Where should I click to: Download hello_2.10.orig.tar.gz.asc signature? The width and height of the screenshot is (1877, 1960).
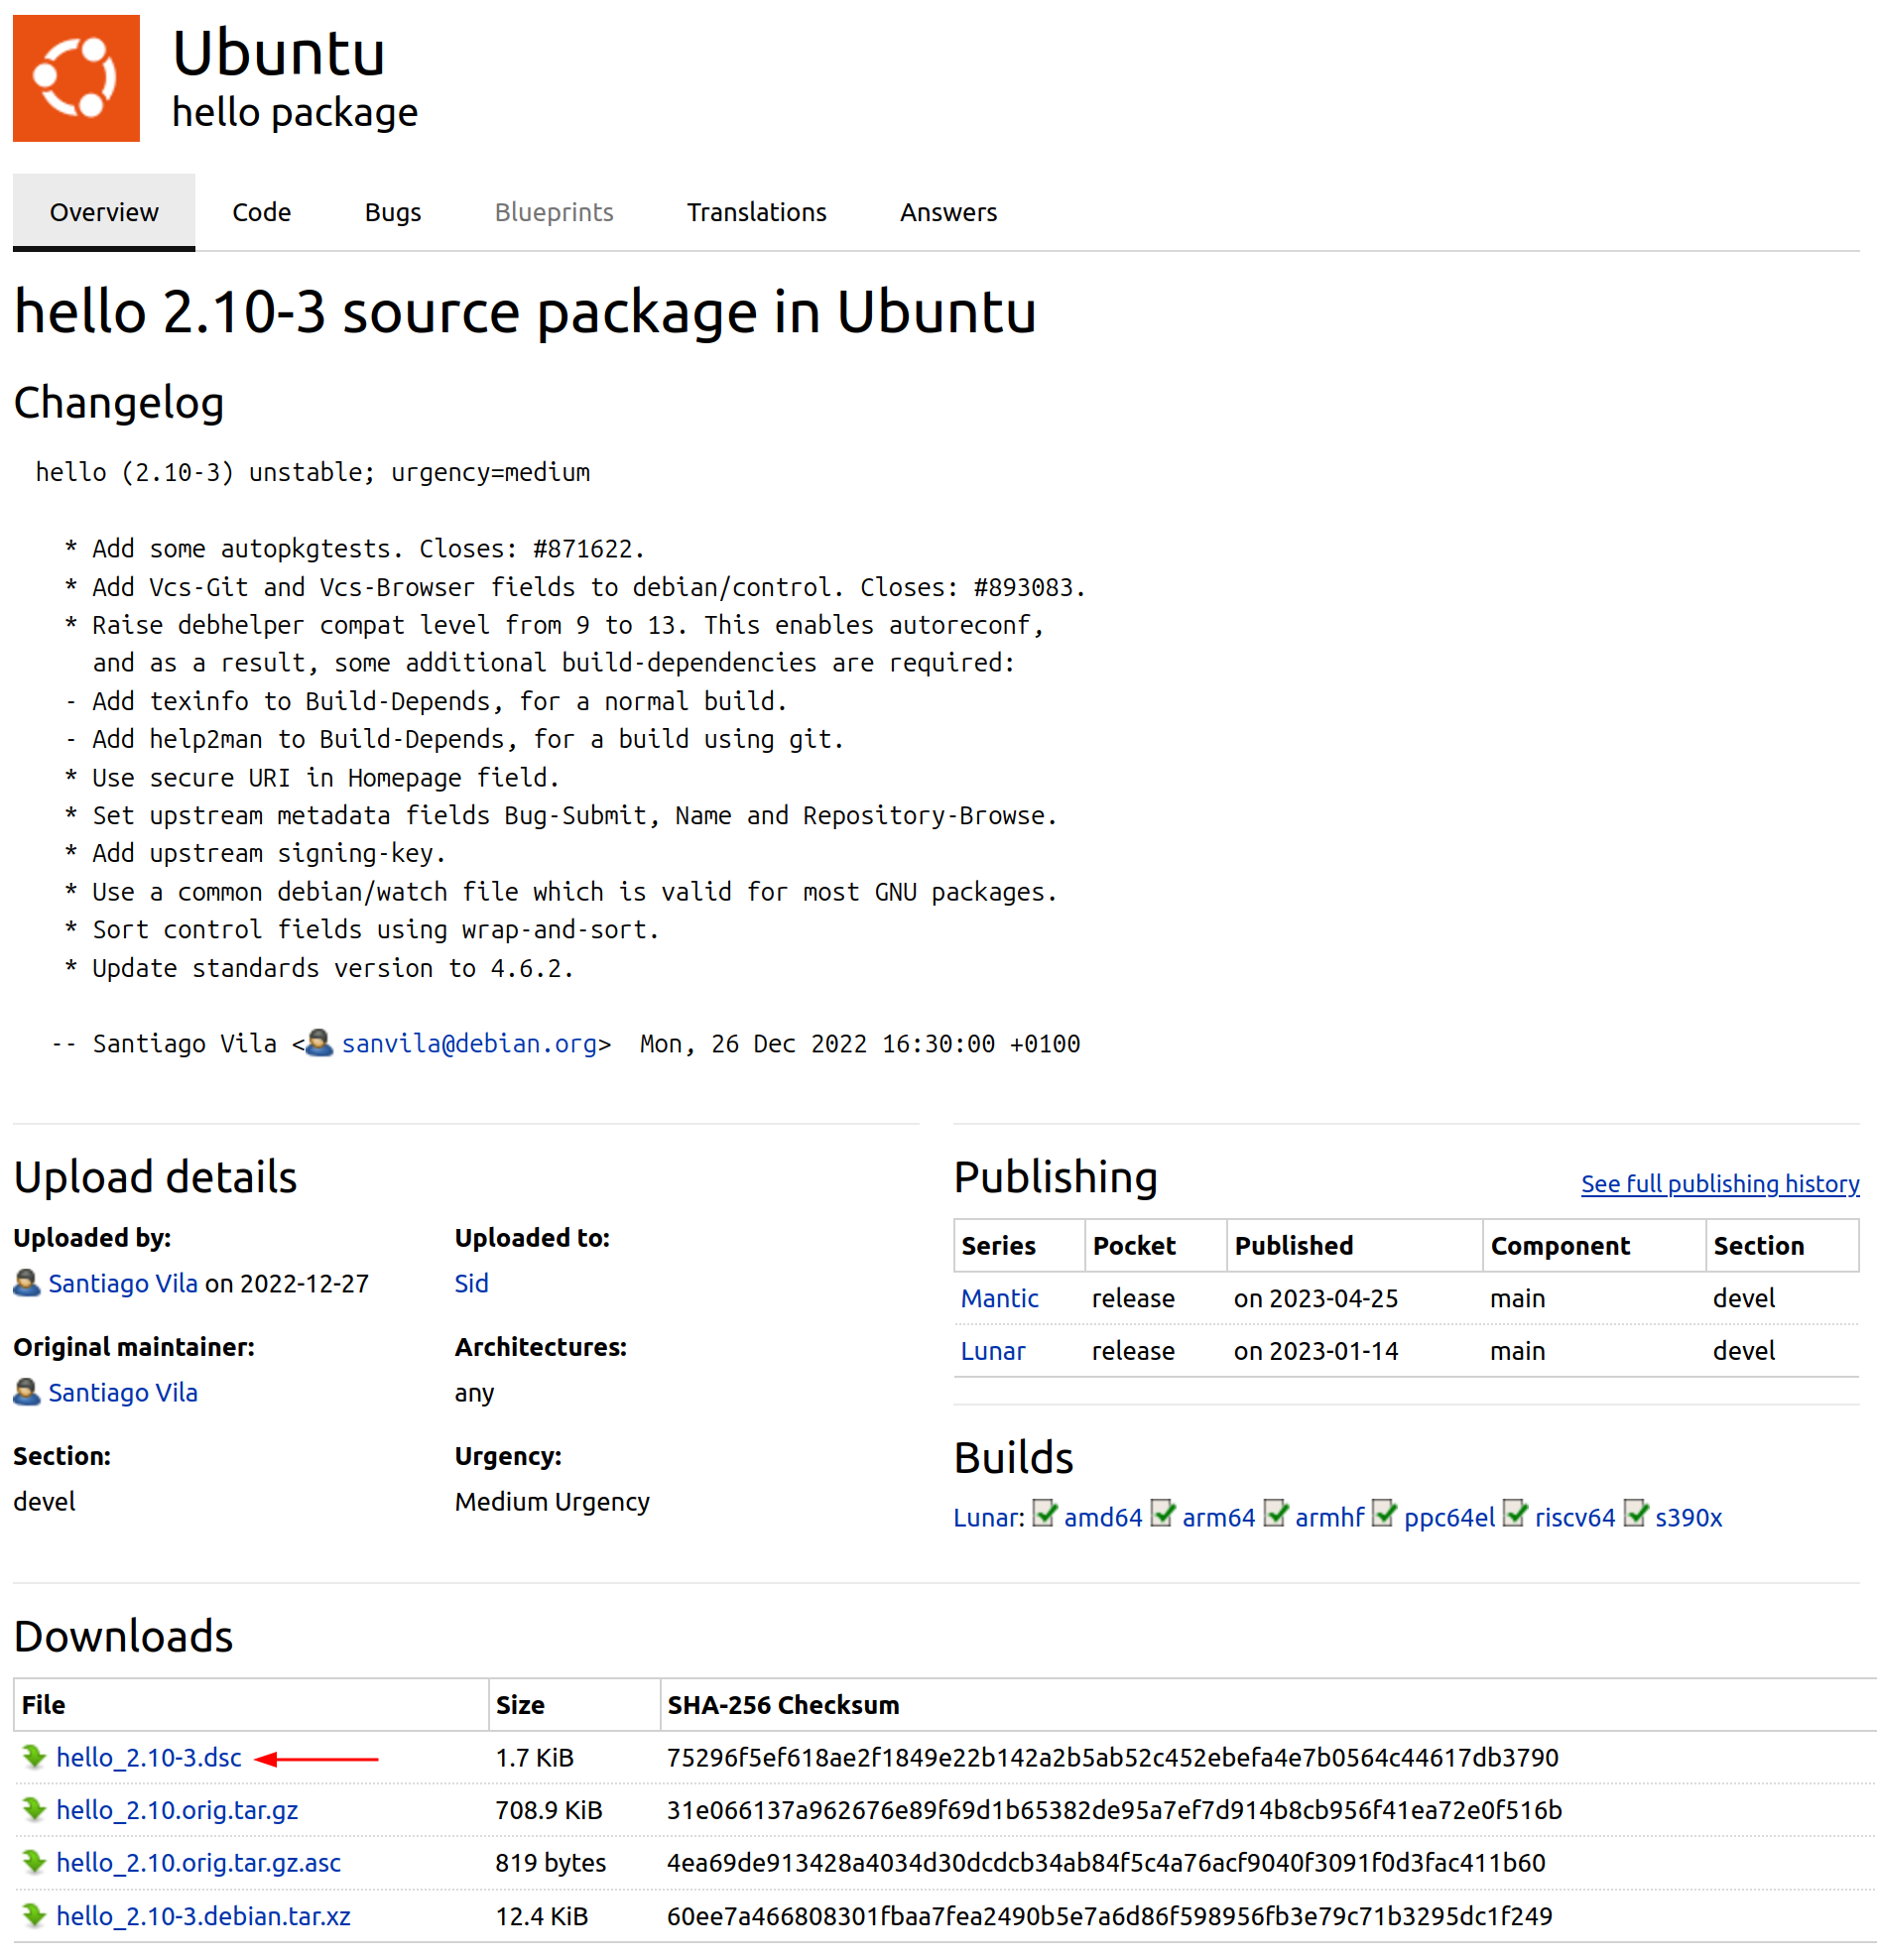coord(198,1862)
